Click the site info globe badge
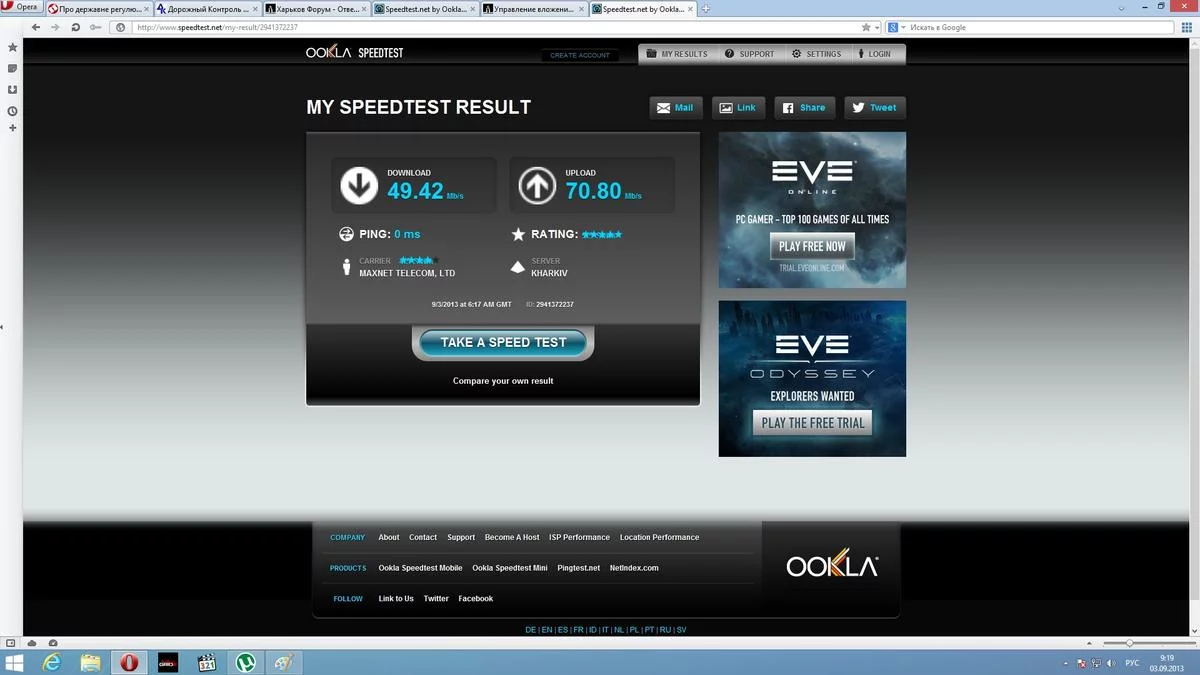Viewport: 1200px width, 675px height. pos(120,27)
